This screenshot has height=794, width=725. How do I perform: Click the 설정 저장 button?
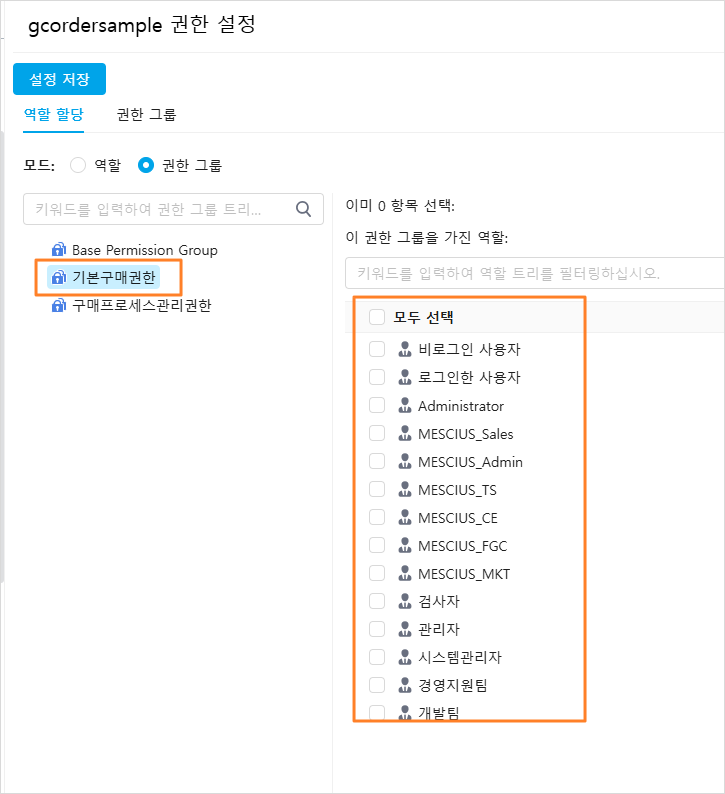click(x=59, y=79)
